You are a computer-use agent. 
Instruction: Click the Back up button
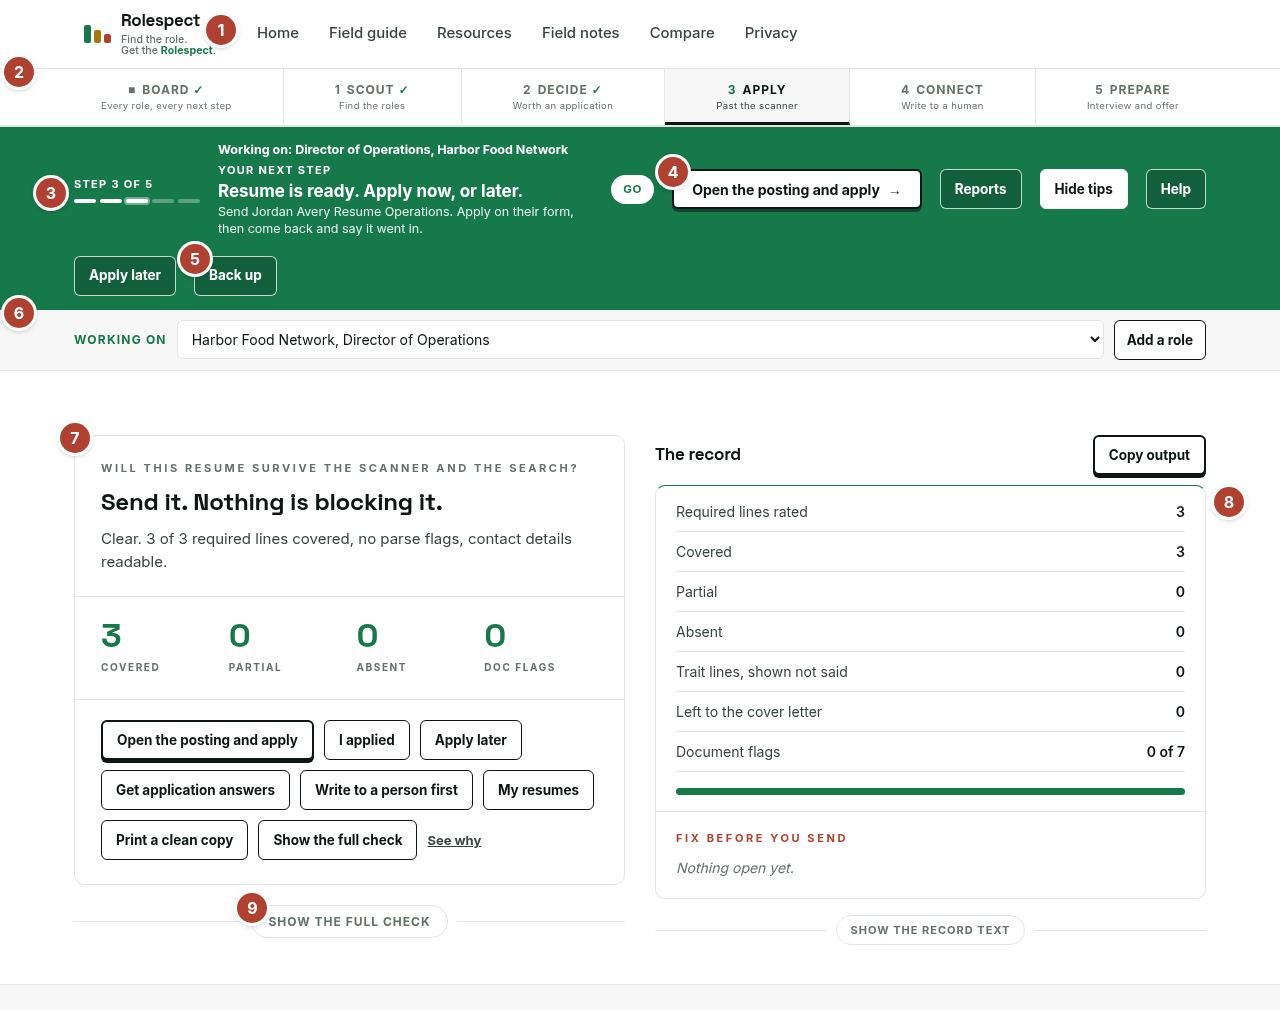tap(235, 275)
